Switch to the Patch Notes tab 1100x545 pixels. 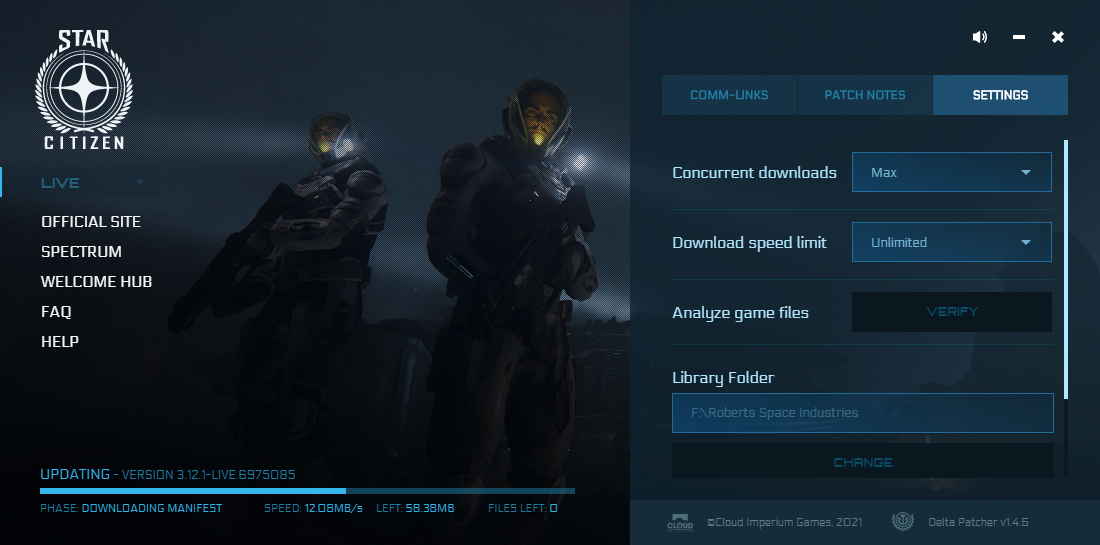[x=865, y=95]
